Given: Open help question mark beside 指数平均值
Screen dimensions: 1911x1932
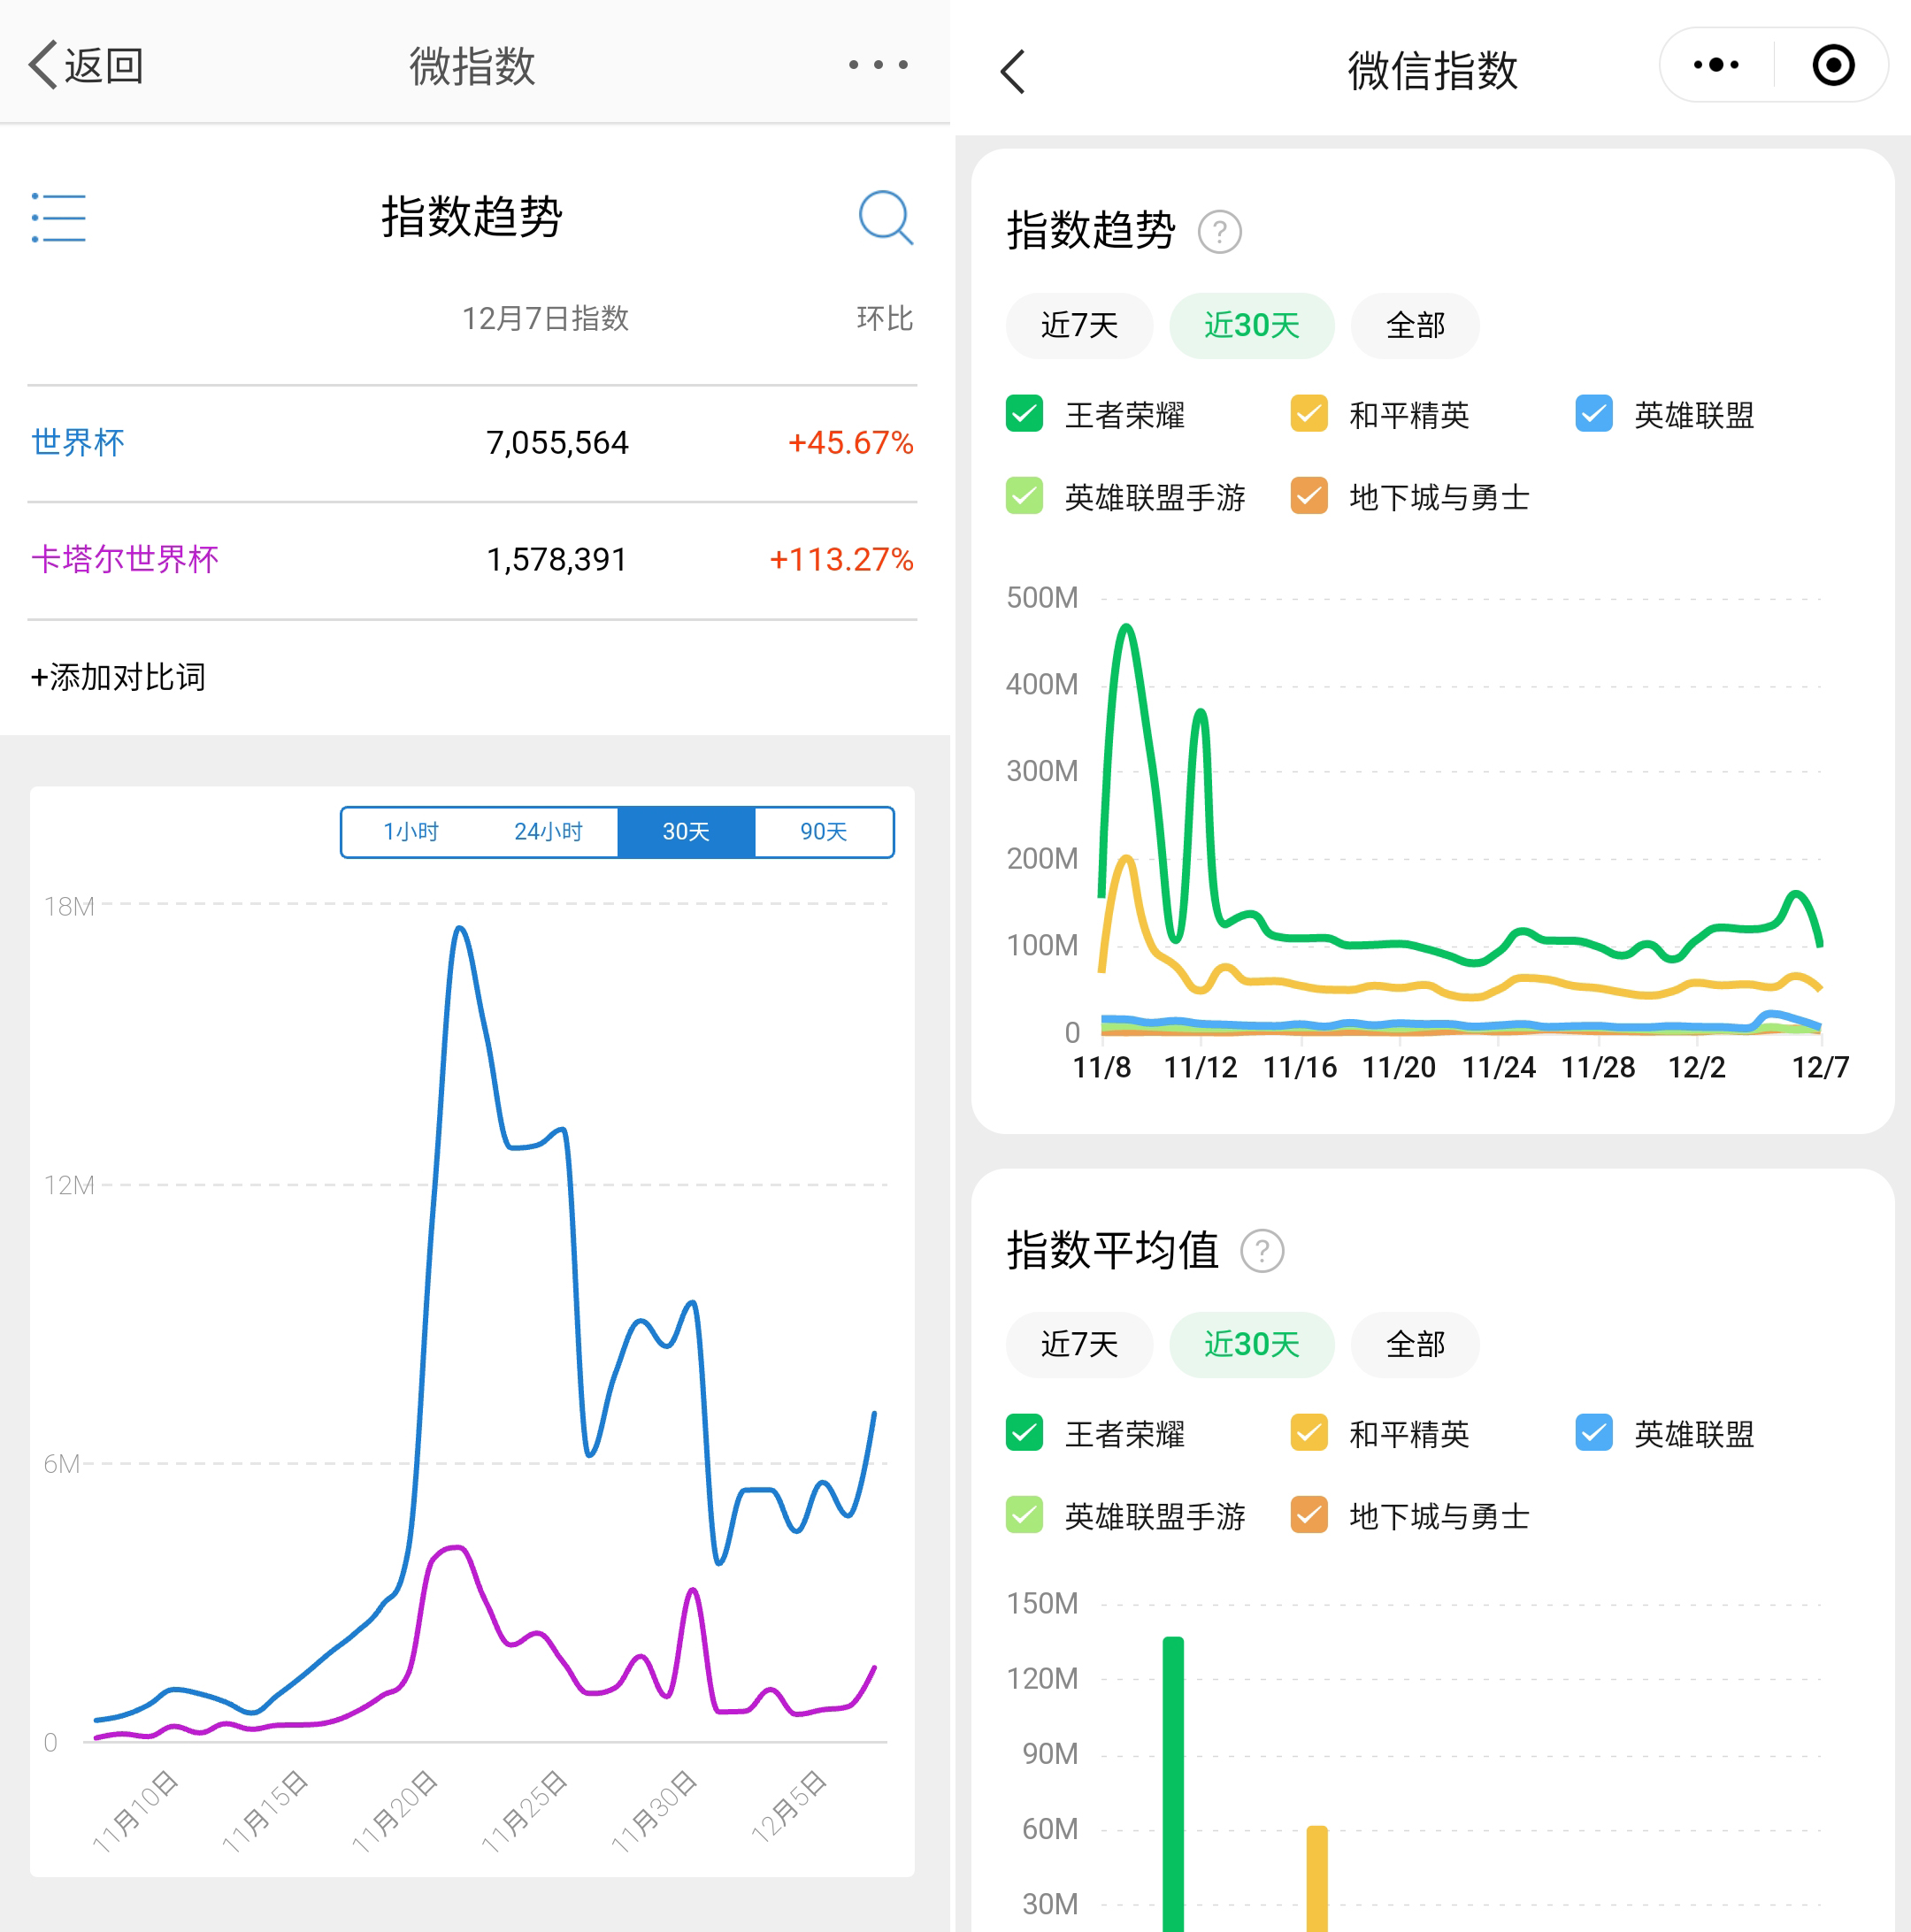Looking at the screenshot, I should click(1262, 1251).
